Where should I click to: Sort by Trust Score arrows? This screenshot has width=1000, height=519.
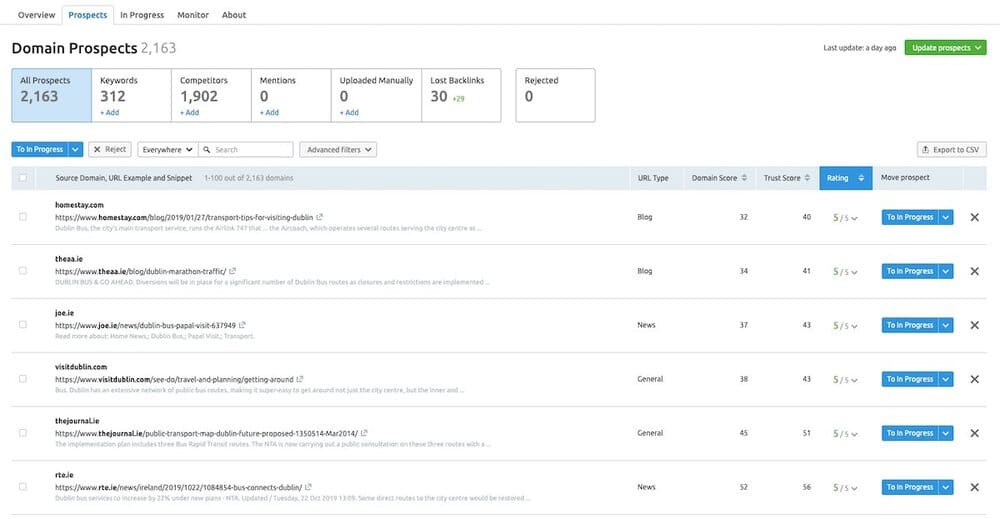807,178
